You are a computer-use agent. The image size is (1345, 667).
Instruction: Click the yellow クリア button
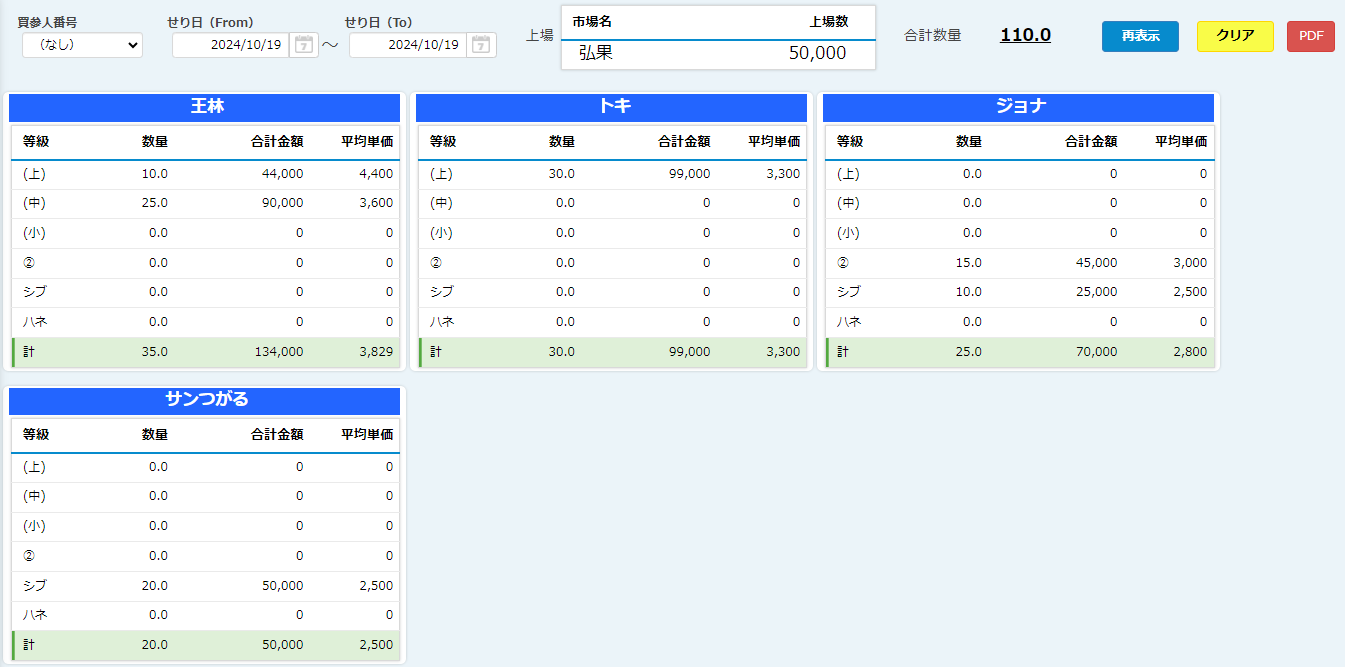pyautogui.click(x=1235, y=36)
